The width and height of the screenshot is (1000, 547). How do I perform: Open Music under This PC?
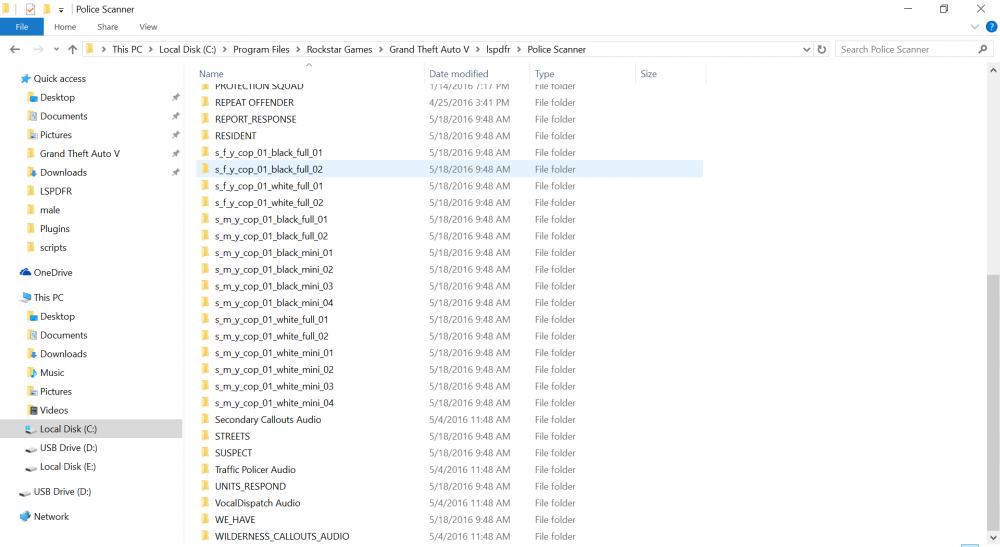point(52,372)
